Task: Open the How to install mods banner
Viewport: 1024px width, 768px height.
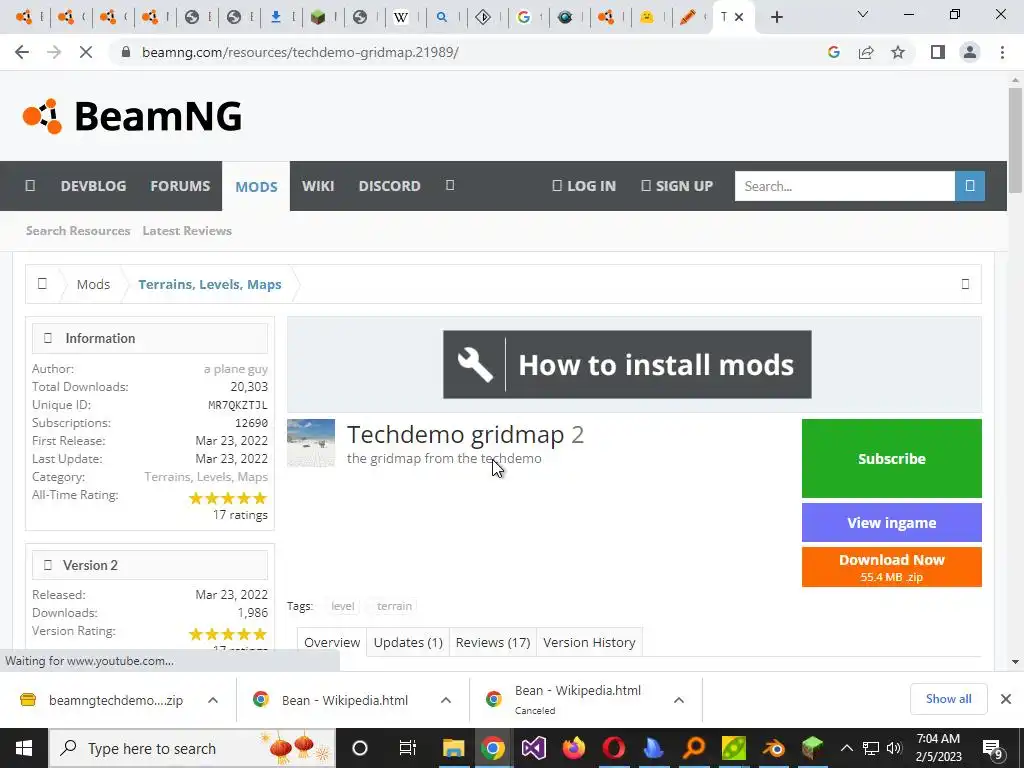Action: (x=627, y=364)
